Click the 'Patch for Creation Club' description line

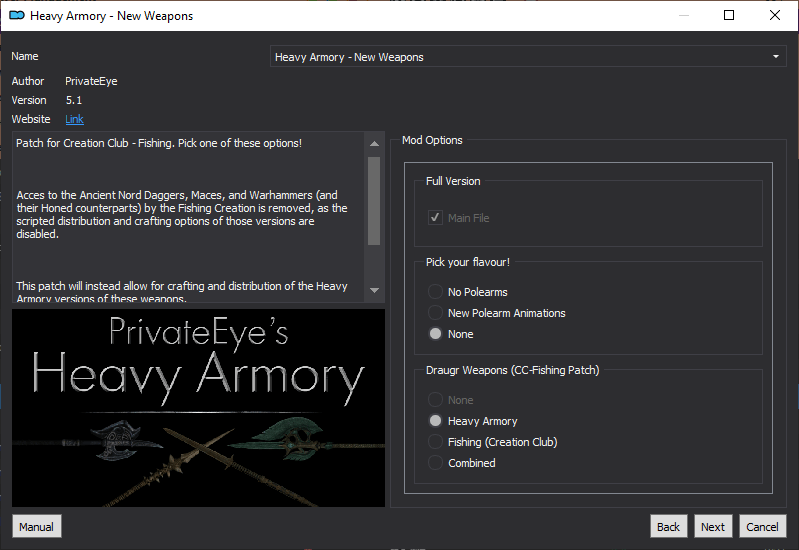(x=158, y=143)
